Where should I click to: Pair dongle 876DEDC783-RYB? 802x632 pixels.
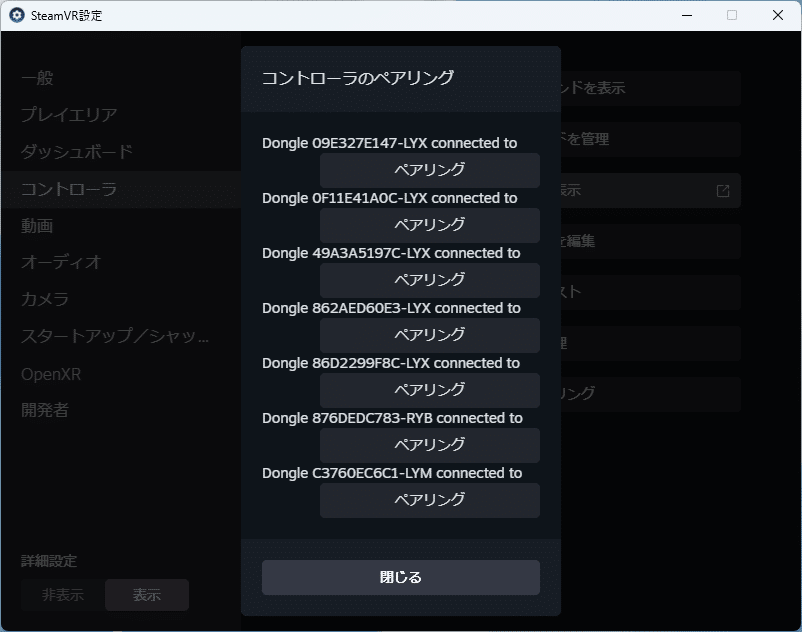(x=429, y=445)
